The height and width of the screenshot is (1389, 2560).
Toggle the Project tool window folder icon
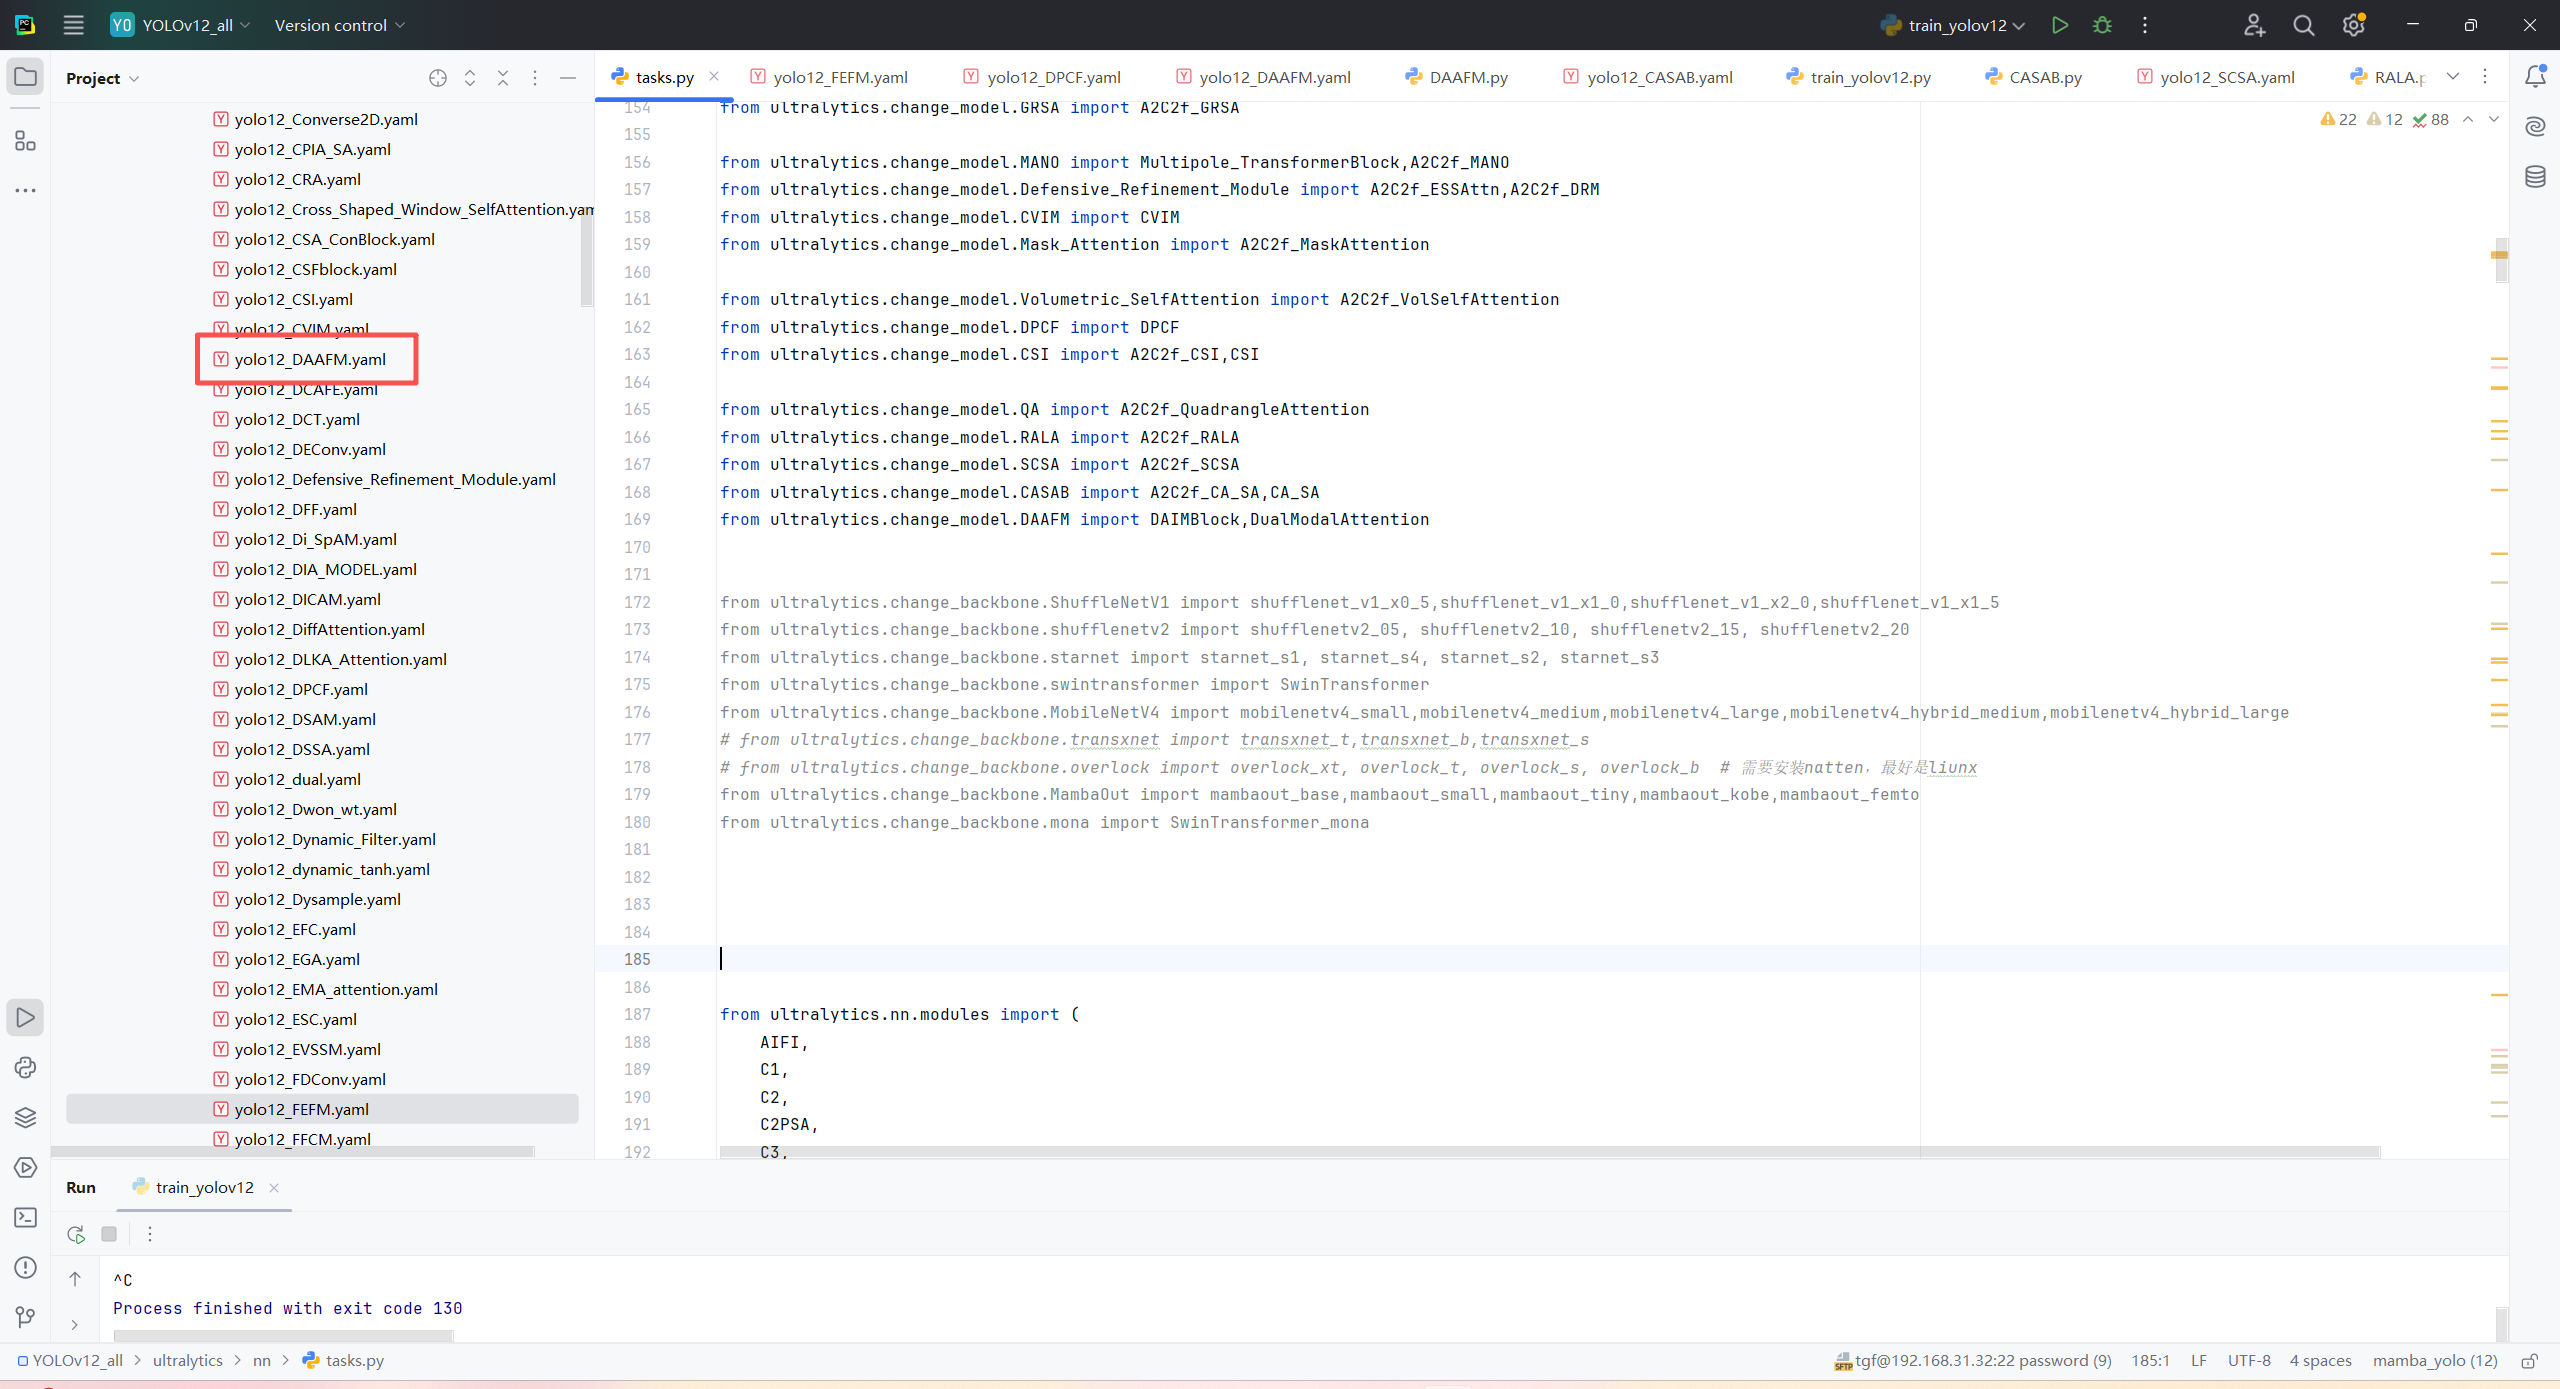coord(25,77)
